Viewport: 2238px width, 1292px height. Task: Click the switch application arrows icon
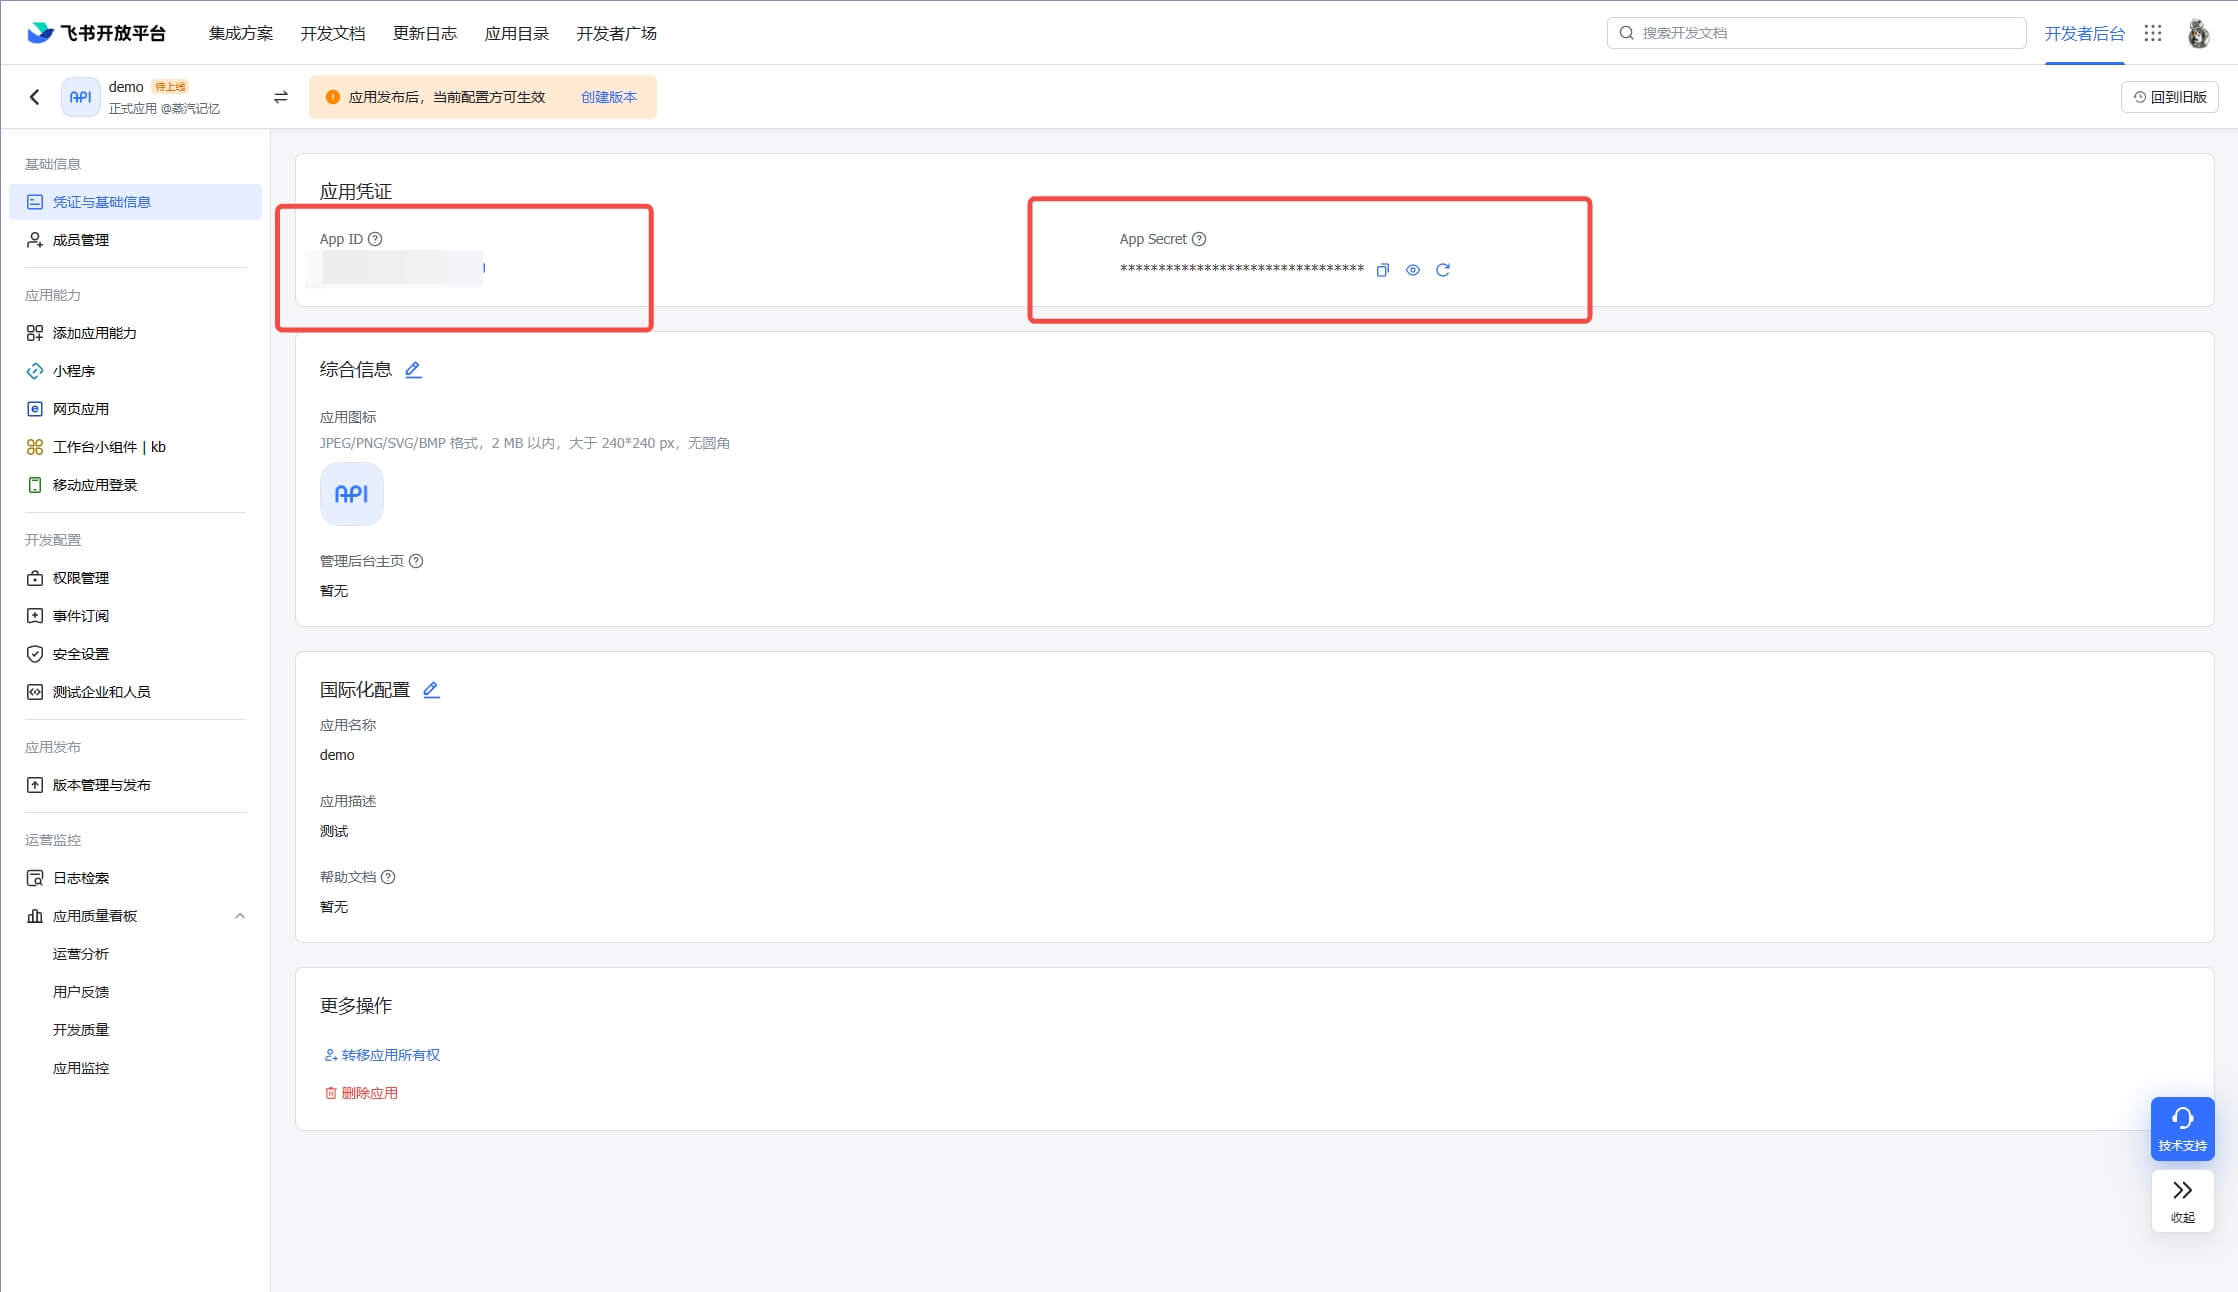pyautogui.click(x=281, y=97)
